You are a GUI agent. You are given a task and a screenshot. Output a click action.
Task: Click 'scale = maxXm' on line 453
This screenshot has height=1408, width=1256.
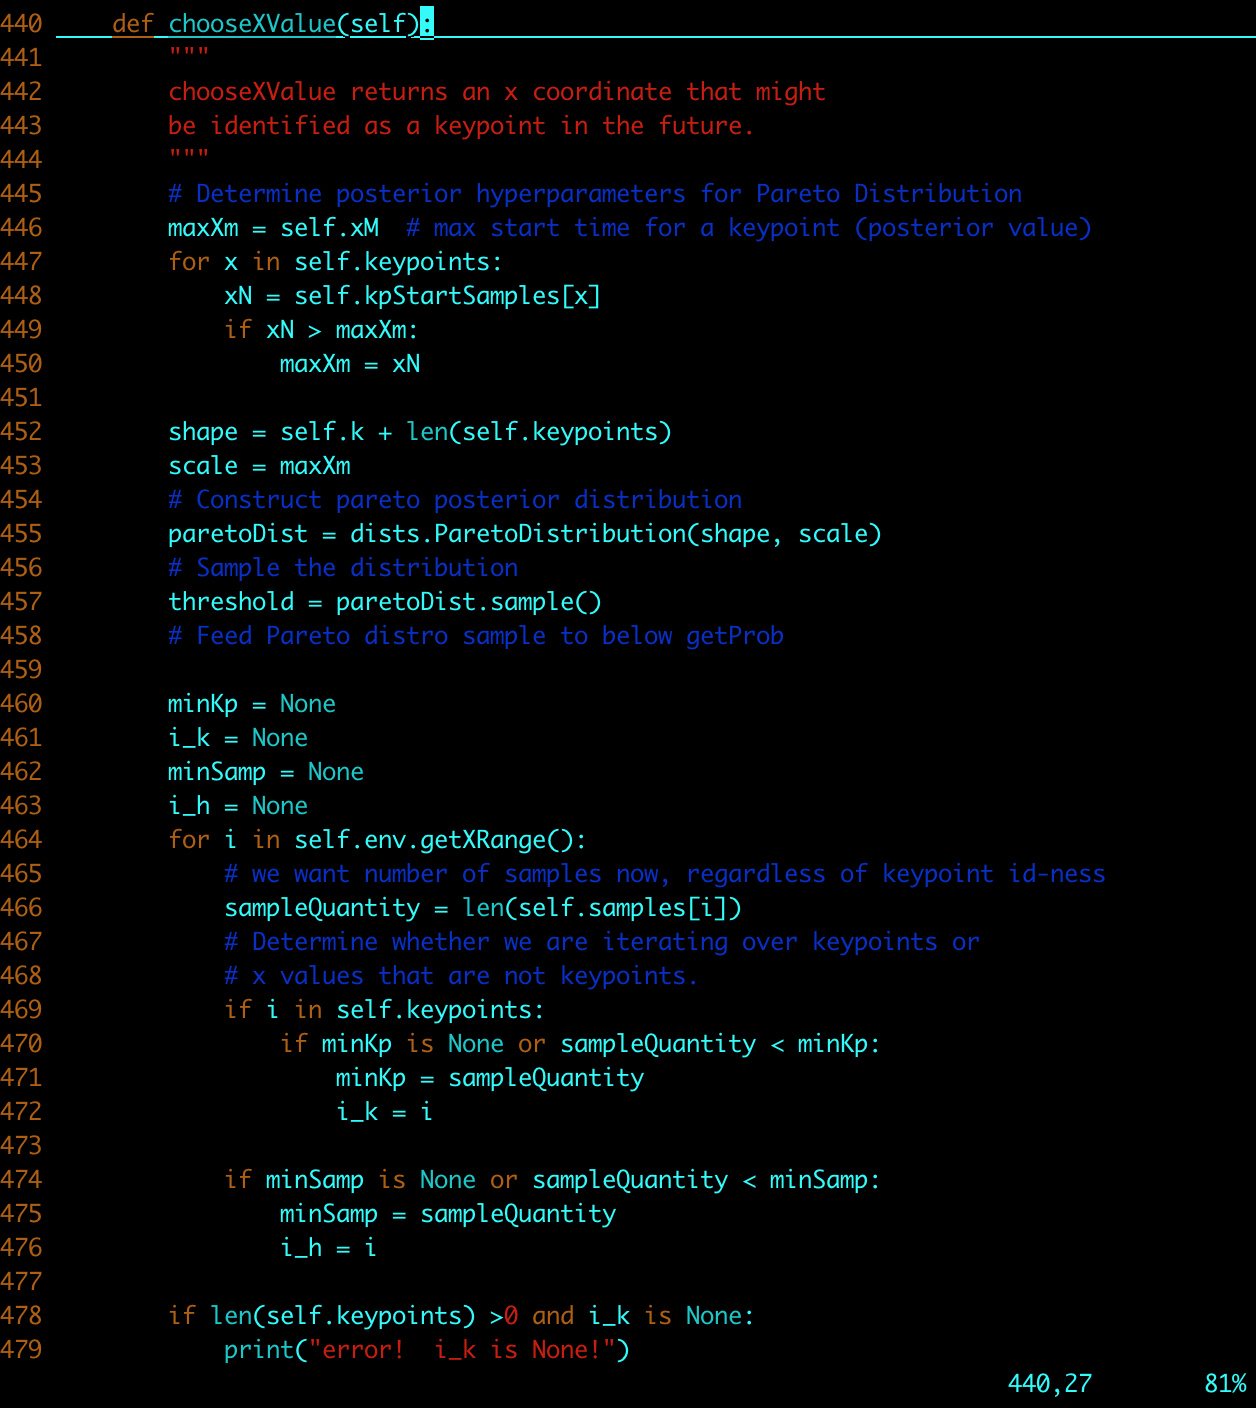point(259,466)
